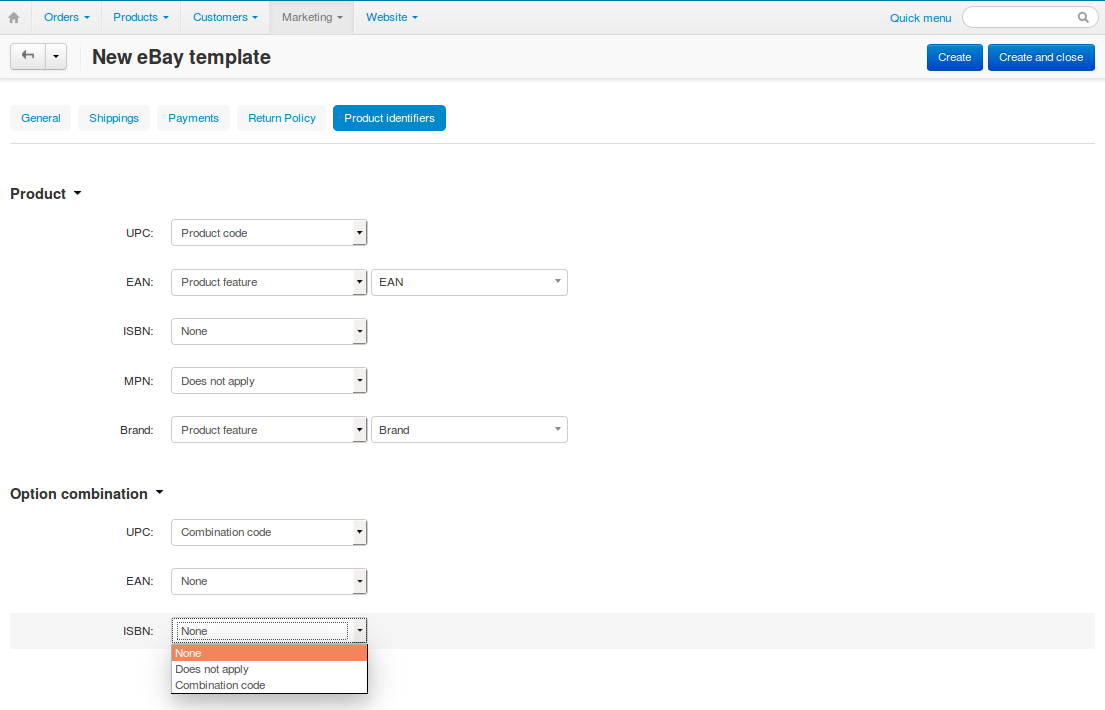Close the open Option combination ISBN dropdown
Viewport: 1105px width, 710px height.
269,631
